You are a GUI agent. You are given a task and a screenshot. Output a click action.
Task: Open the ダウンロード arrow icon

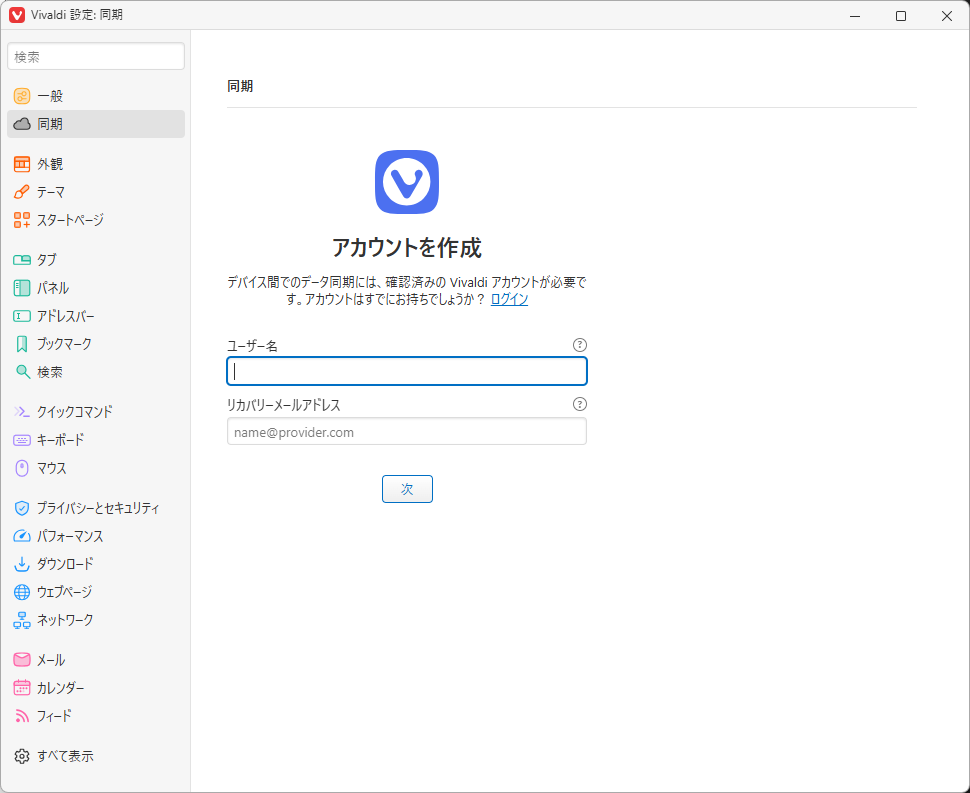[22, 564]
